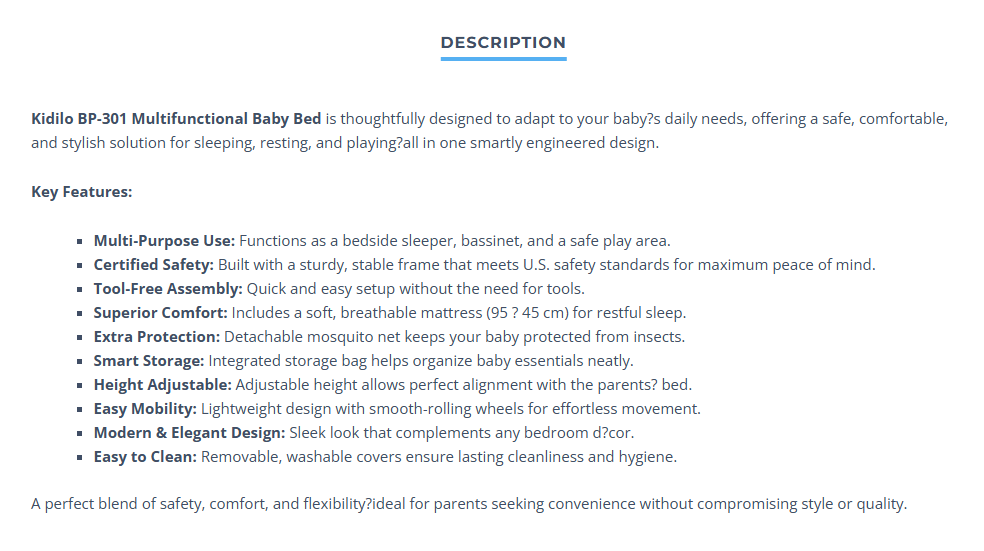Screen dimensions: 984x551
Task: Click the Smart Storage feature label
Action: click(x=149, y=361)
